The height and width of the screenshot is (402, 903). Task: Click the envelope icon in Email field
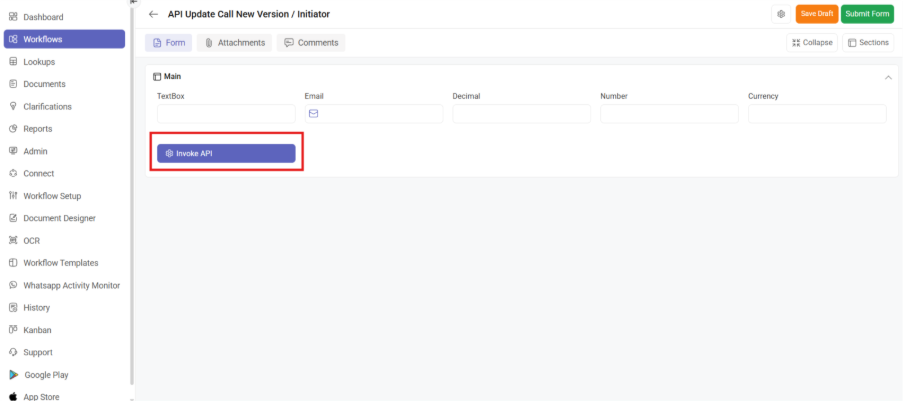point(313,114)
